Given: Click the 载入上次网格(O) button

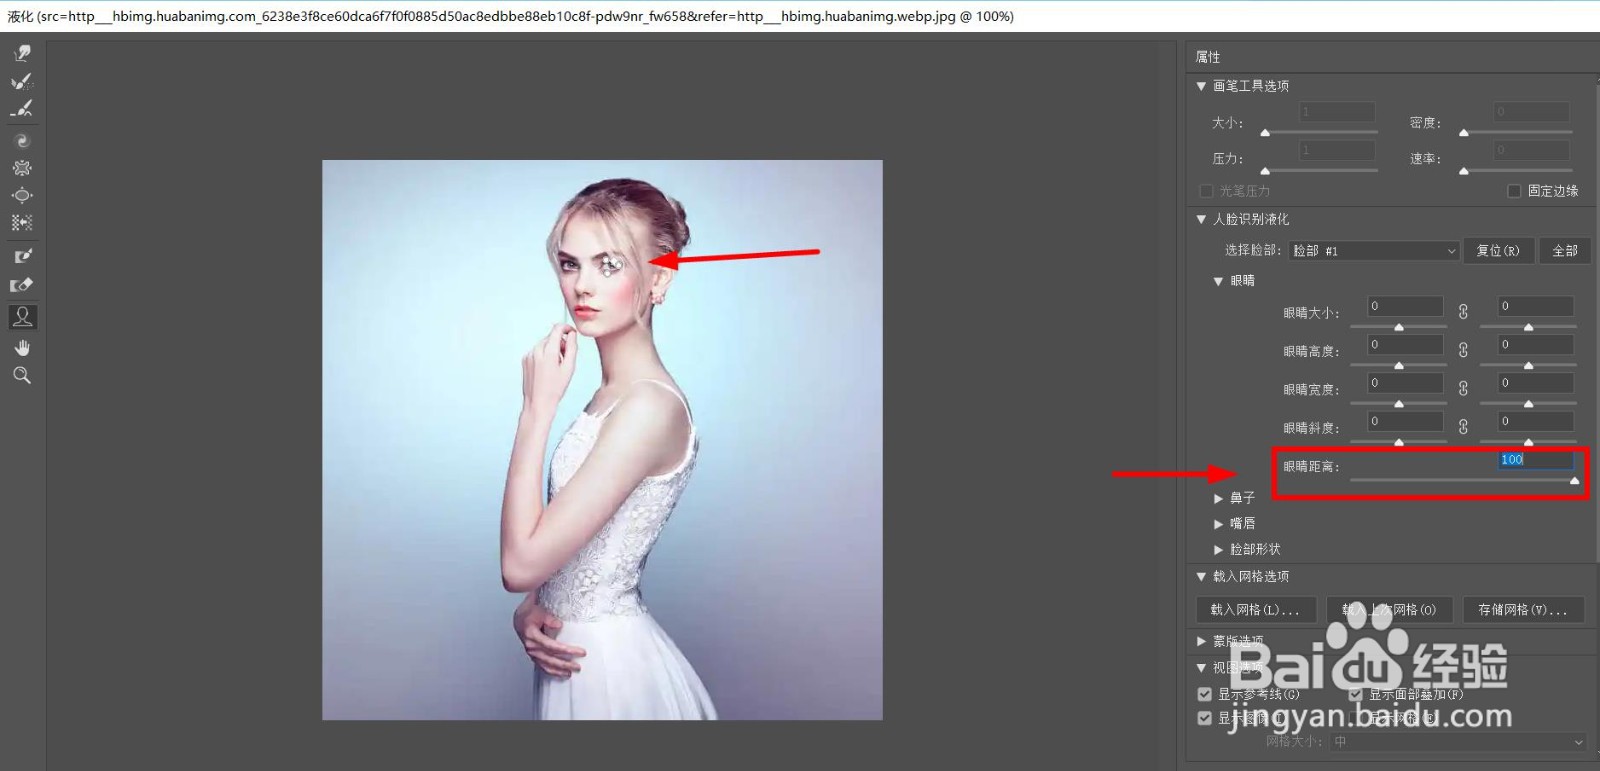Looking at the screenshot, I should 1389,609.
